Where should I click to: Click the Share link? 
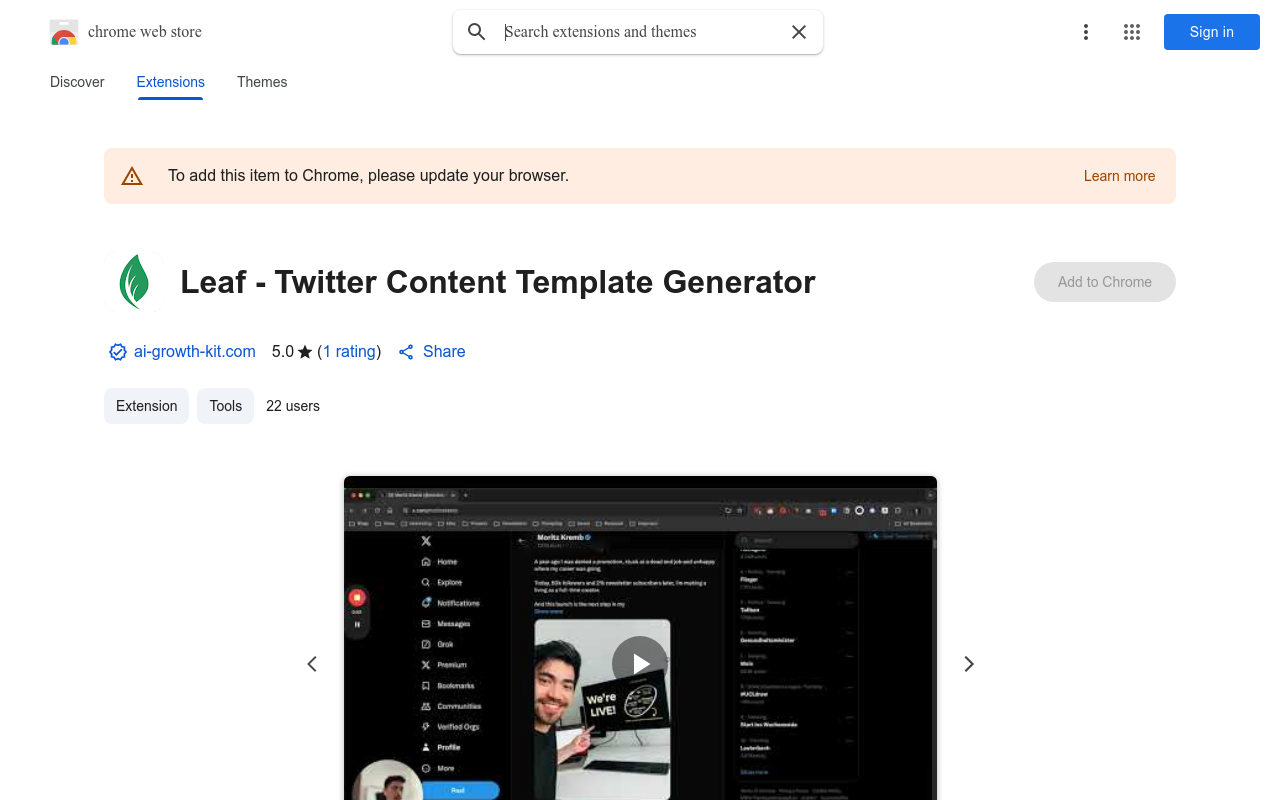coord(432,352)
